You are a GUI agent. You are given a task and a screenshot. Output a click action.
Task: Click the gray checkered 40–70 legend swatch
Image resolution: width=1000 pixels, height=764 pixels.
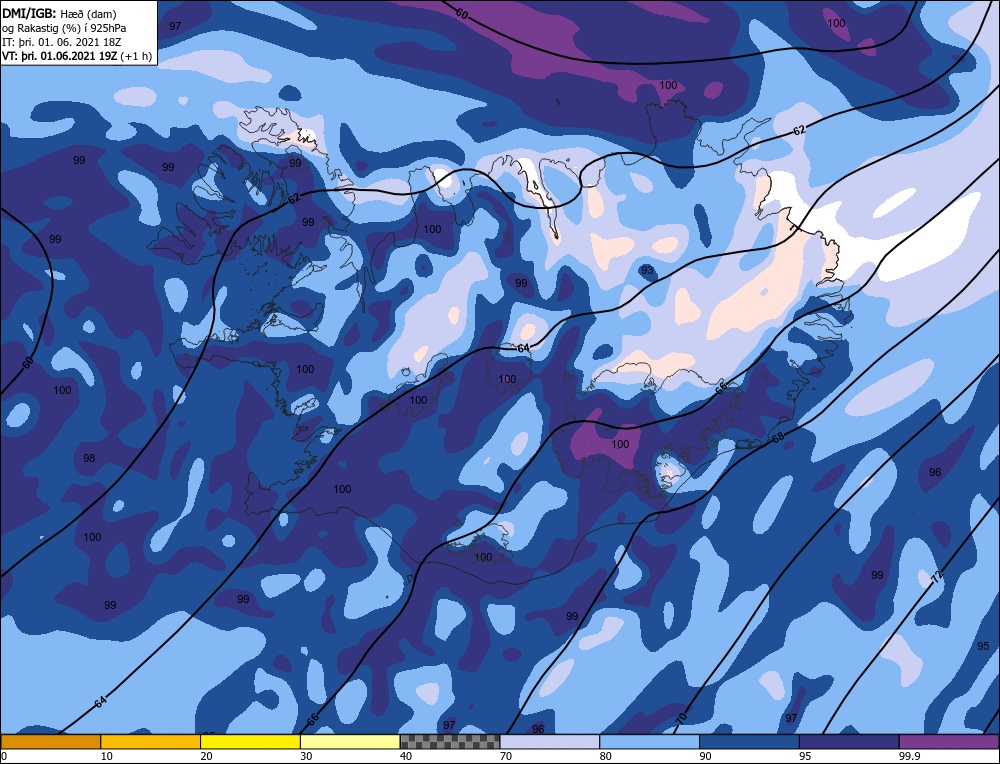click(x=450, y=741)
